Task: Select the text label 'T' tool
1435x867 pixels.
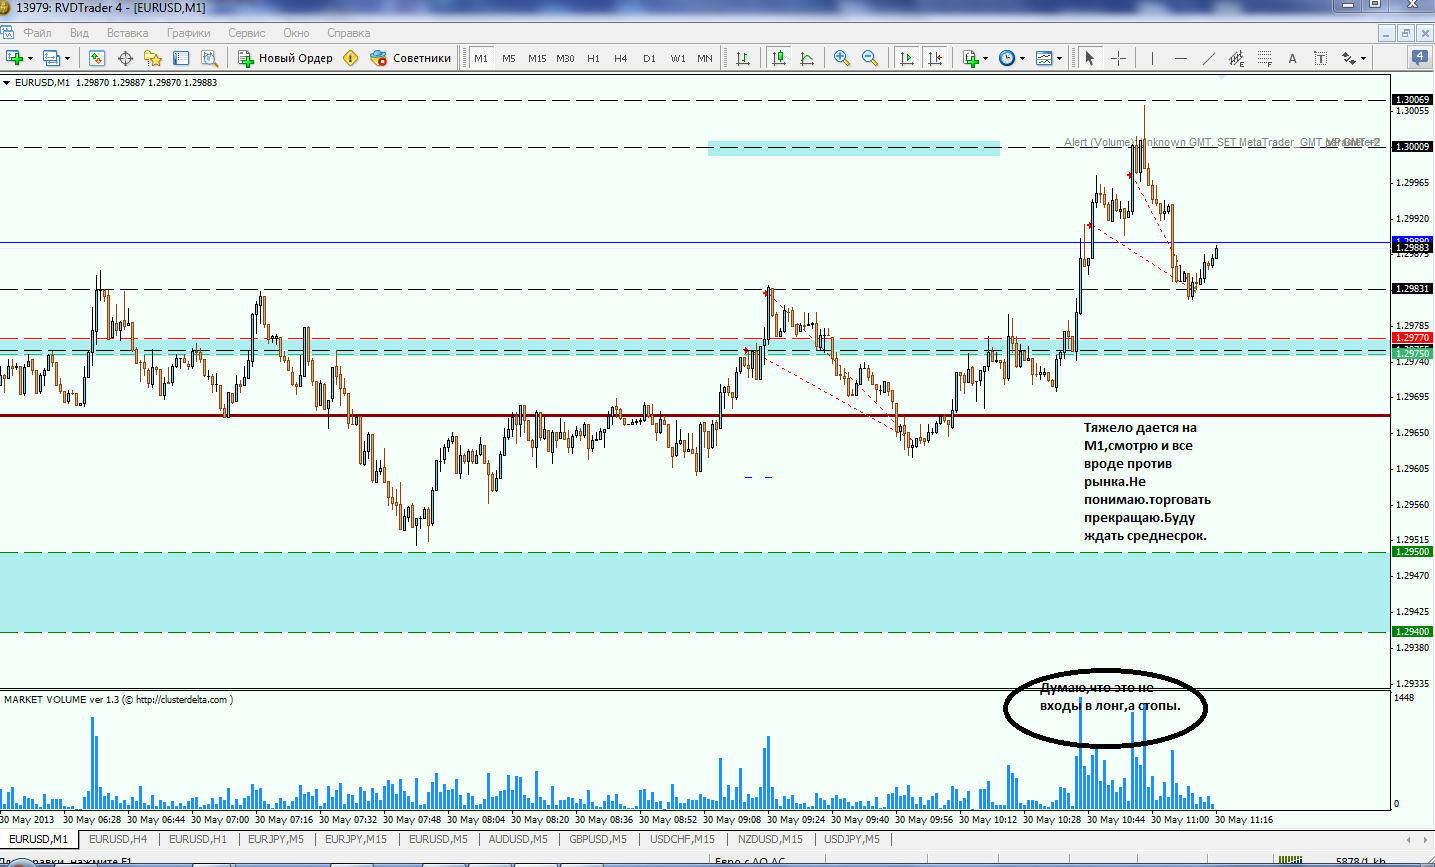Action: pyautogui.click(x=1320, y=58)
